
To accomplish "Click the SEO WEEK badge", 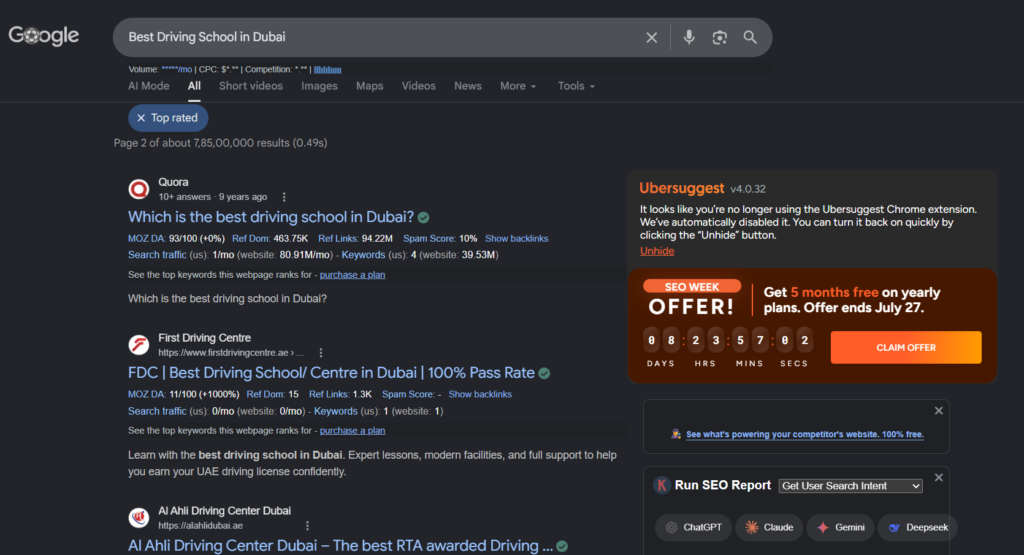I will click(x=692, y=287).
